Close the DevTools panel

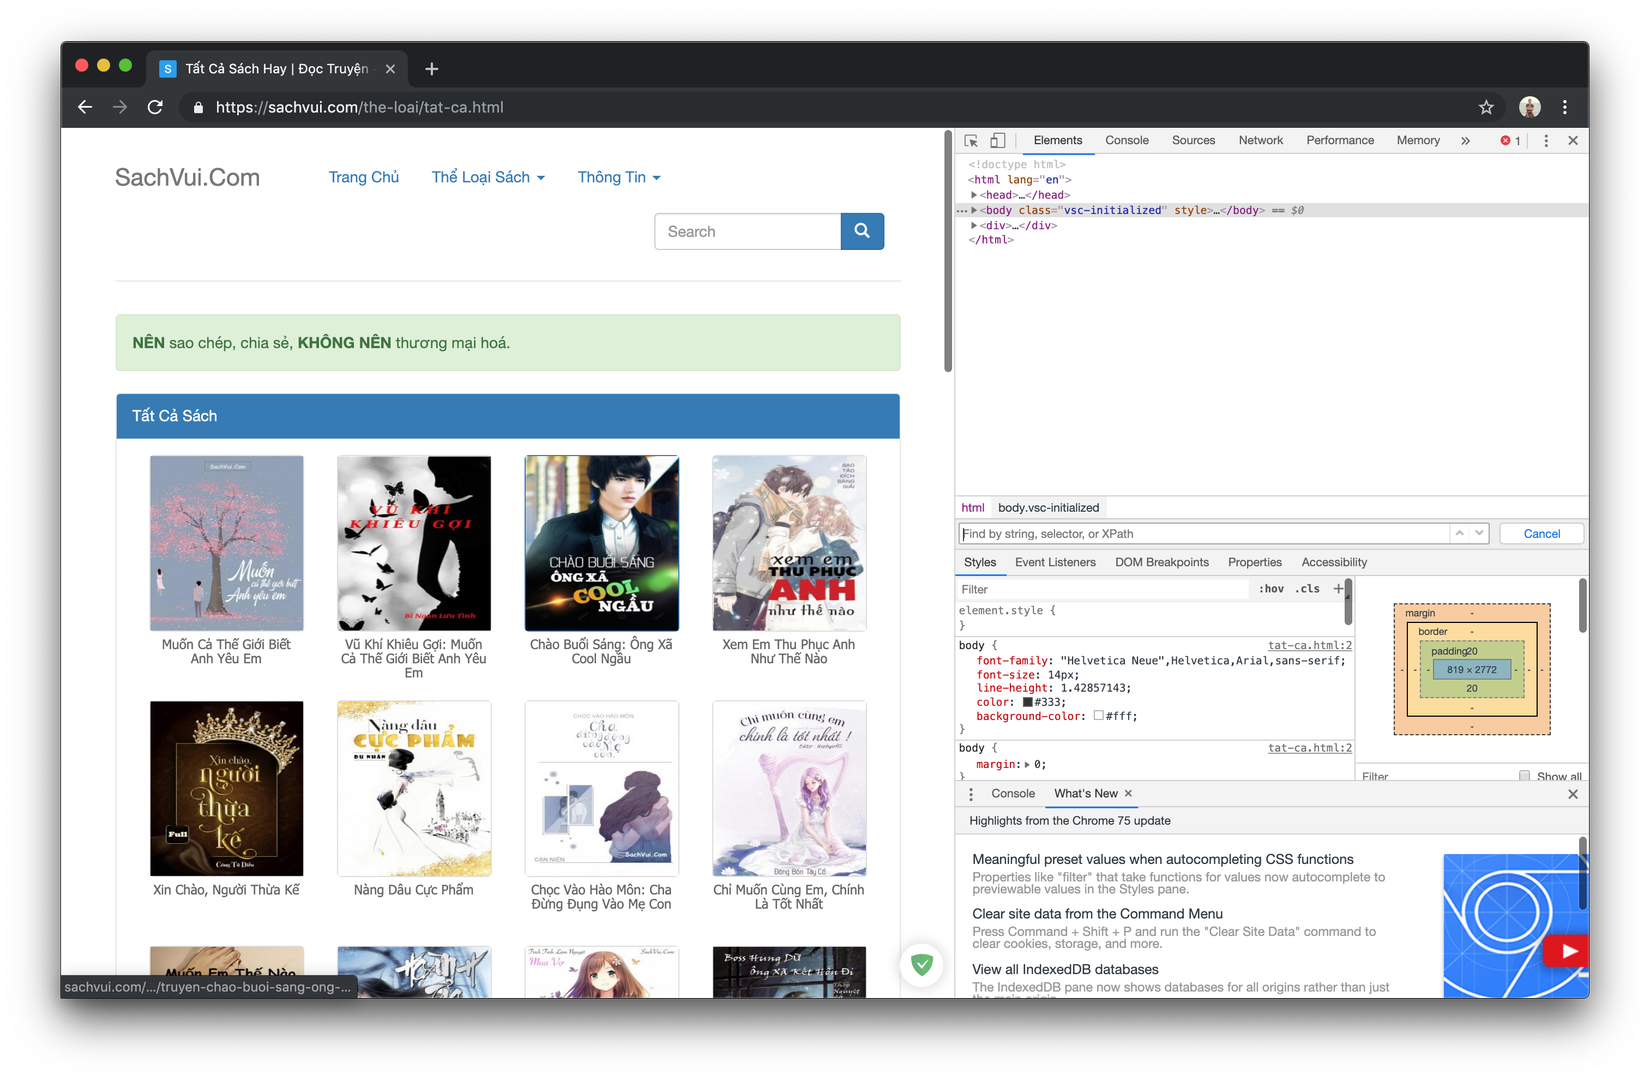[1573, 141]
